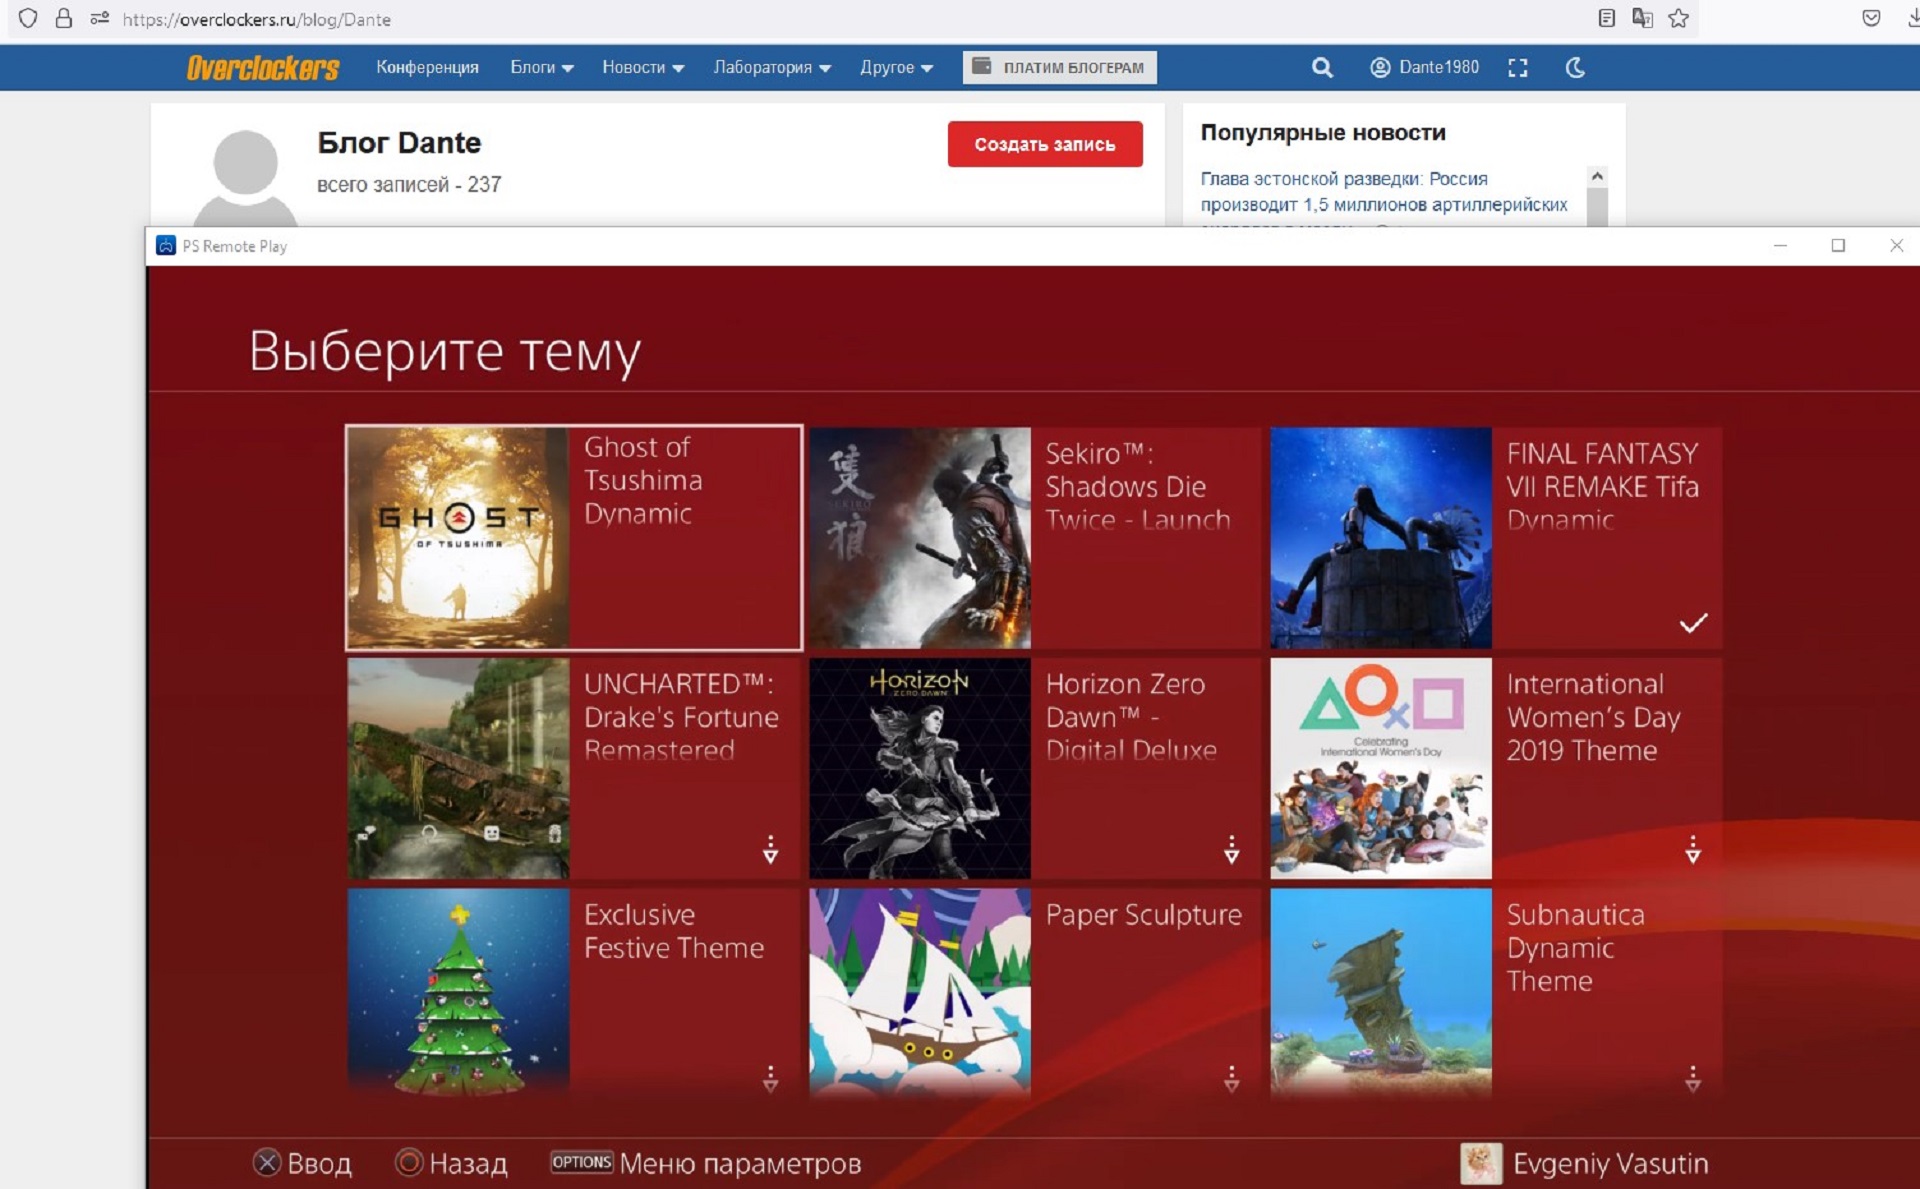Bookmark this page with the star icon
The image size is (1920, 1189).
click(x=1679, y=18)
